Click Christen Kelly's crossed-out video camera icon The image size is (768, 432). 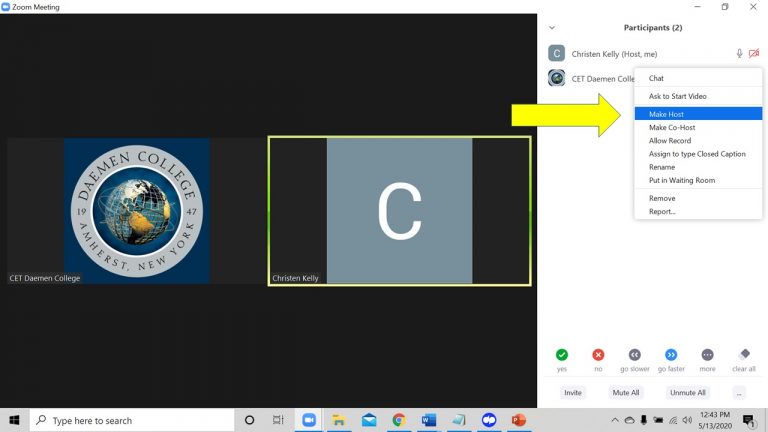(x=754, y=53)
